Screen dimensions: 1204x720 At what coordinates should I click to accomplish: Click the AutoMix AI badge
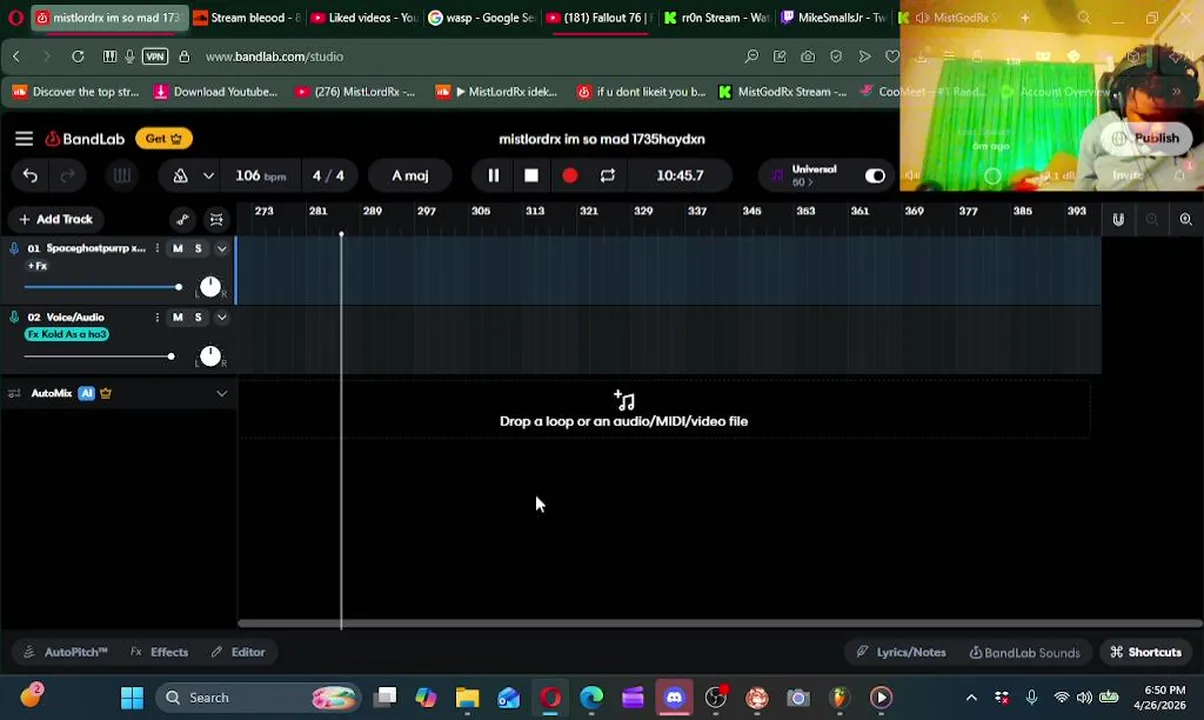coord(87,393)
